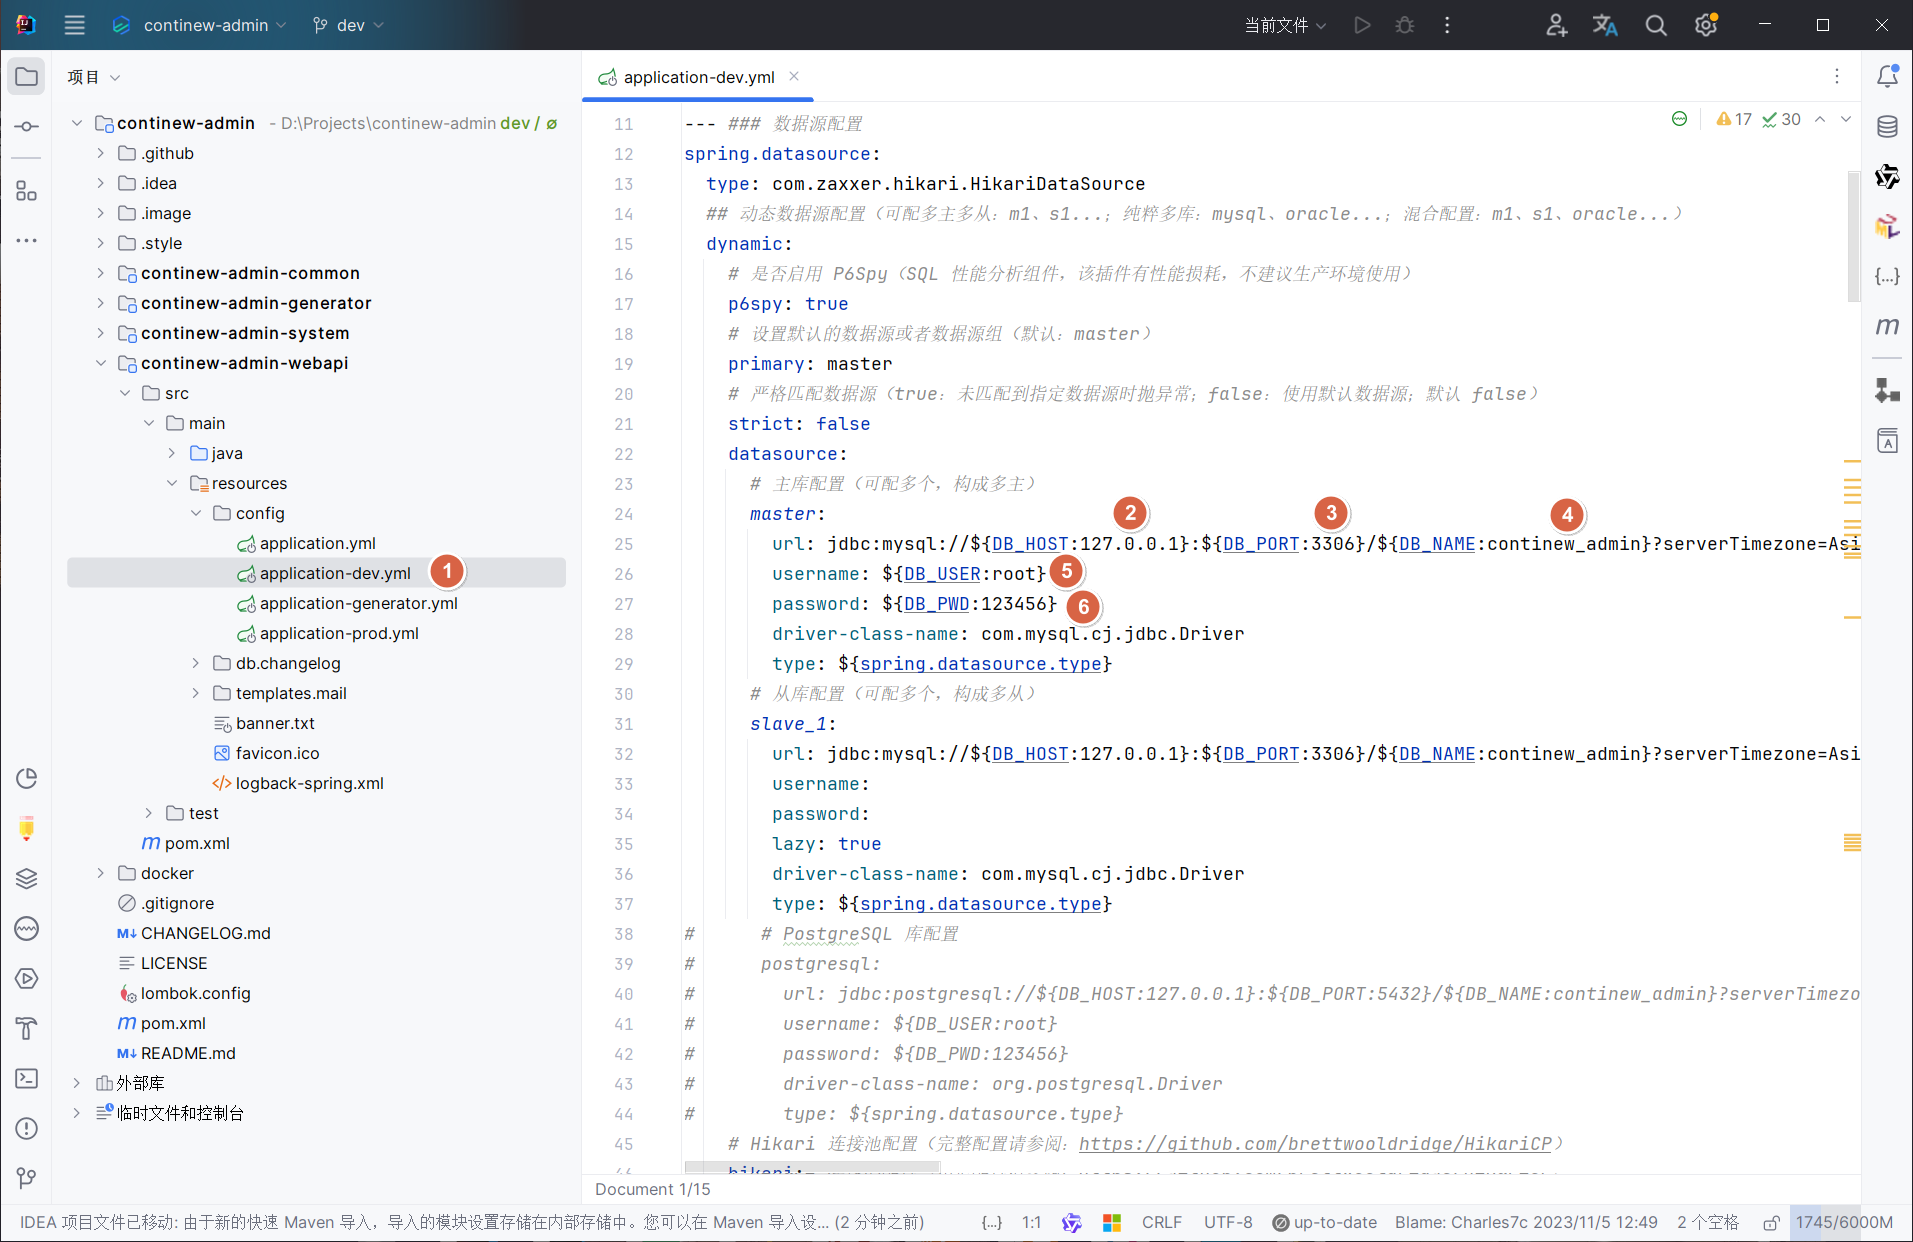1913x1242 pixels.
Task: Collapse the continew-admin-webapi module
Action: point(100,363)
